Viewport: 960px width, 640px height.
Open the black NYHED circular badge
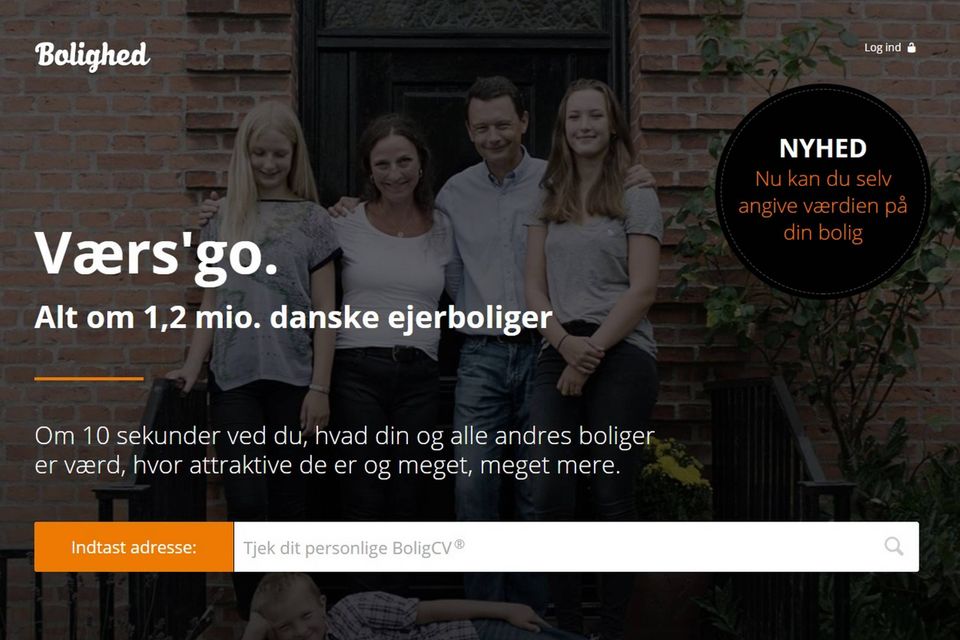point(822,190)
